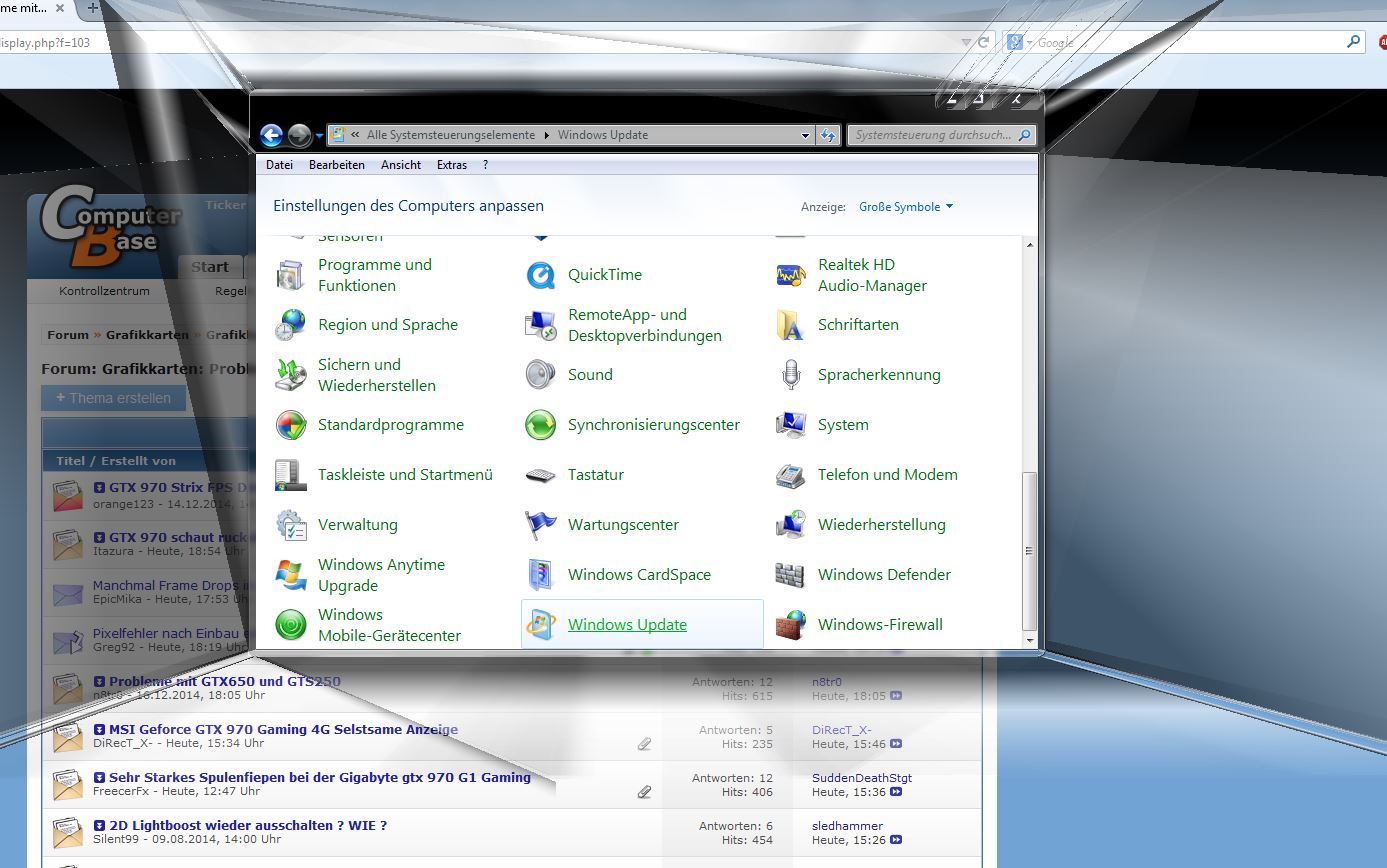Open Windows-Firewall icon
The image size is (1387, 868).
point(791,625)
